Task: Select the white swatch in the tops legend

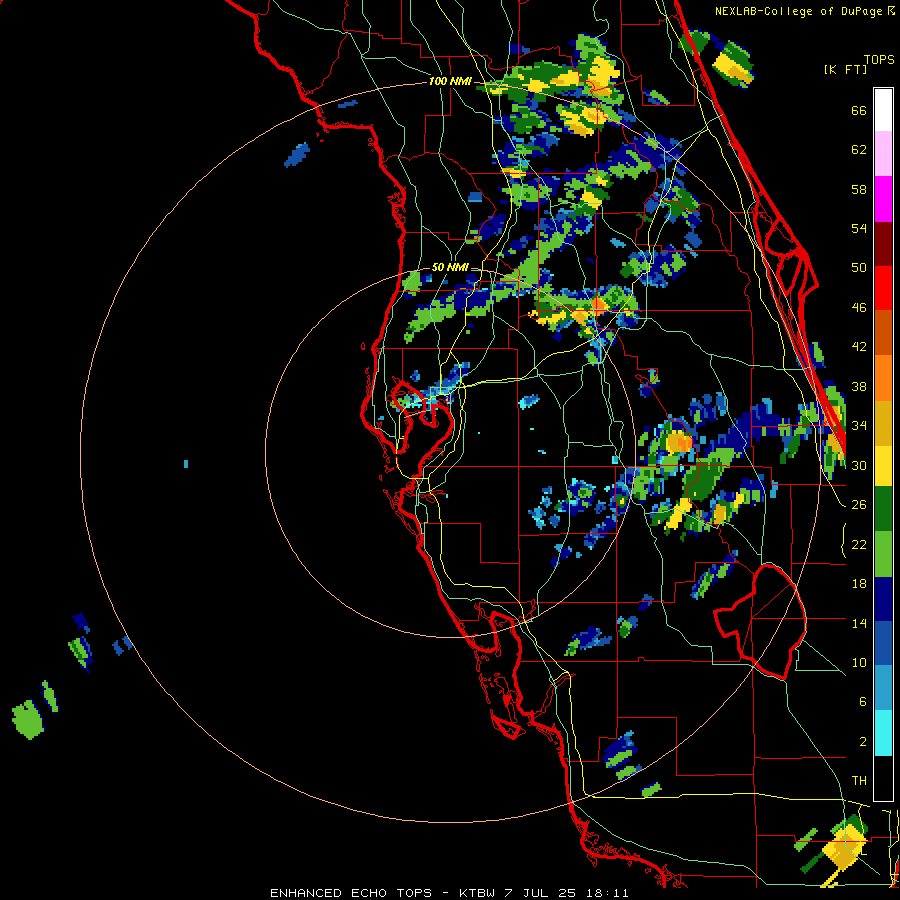Action: point(883,110)
